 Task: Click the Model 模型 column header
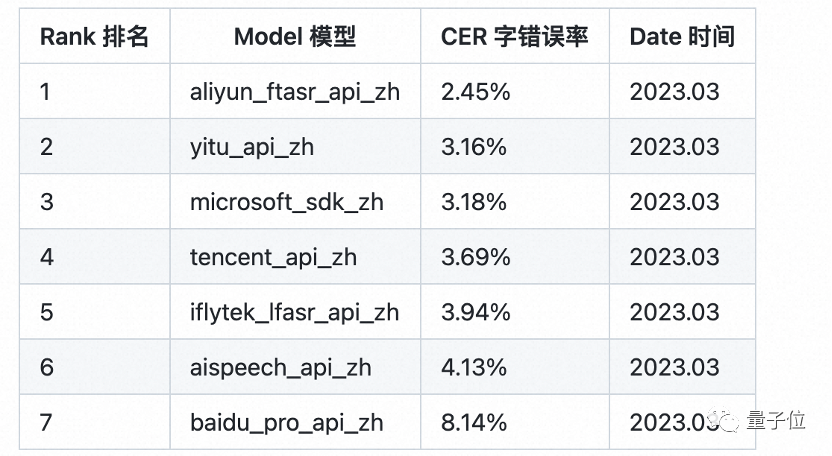coord(295,37)
